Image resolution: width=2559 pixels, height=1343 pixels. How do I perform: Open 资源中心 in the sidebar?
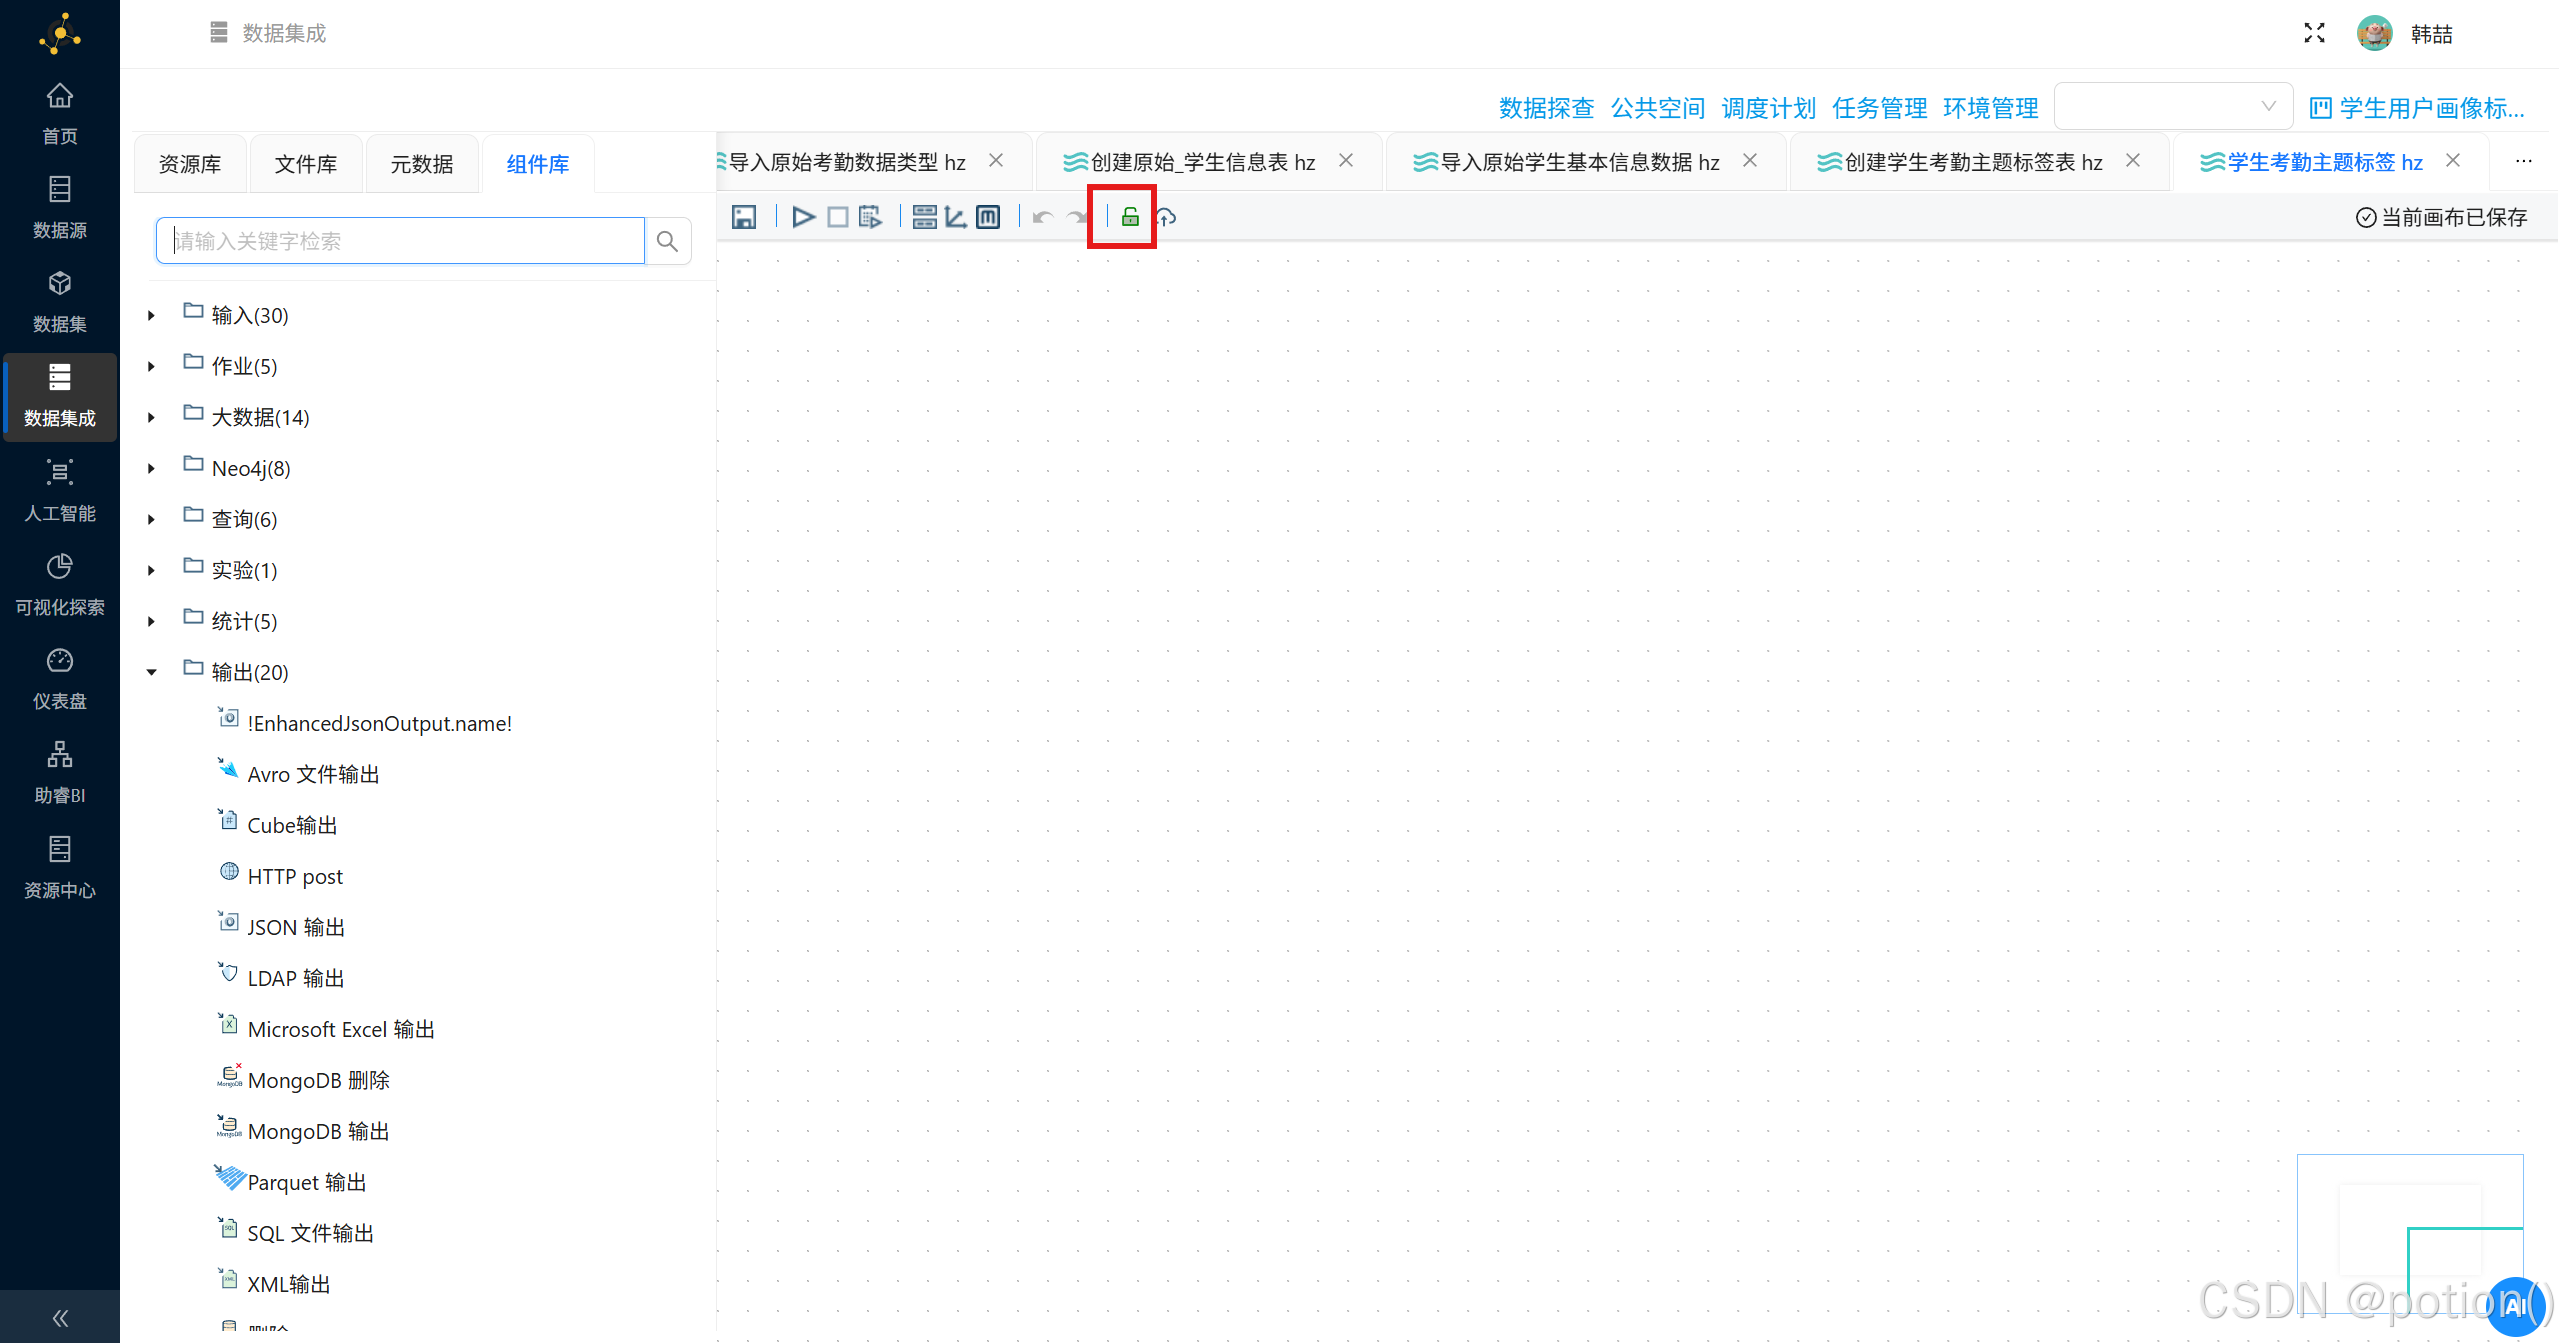60,868
